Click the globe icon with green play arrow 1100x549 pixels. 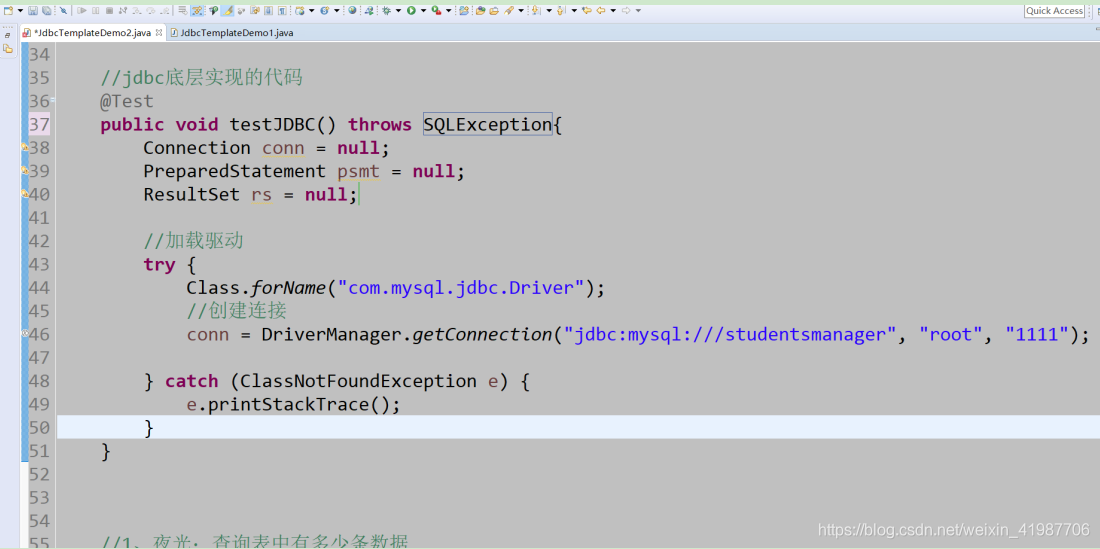[x=370, y=11]
